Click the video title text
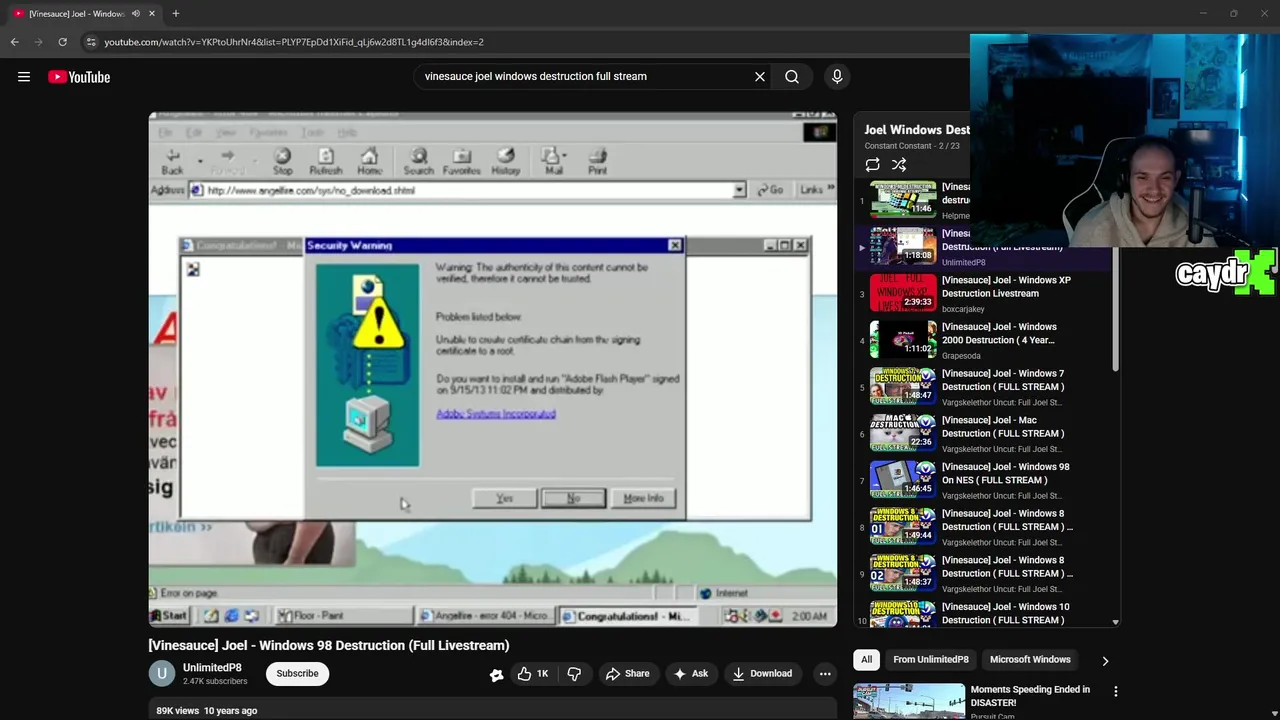The height and width of the screenshot is (720, 1280). click(329, 645)
